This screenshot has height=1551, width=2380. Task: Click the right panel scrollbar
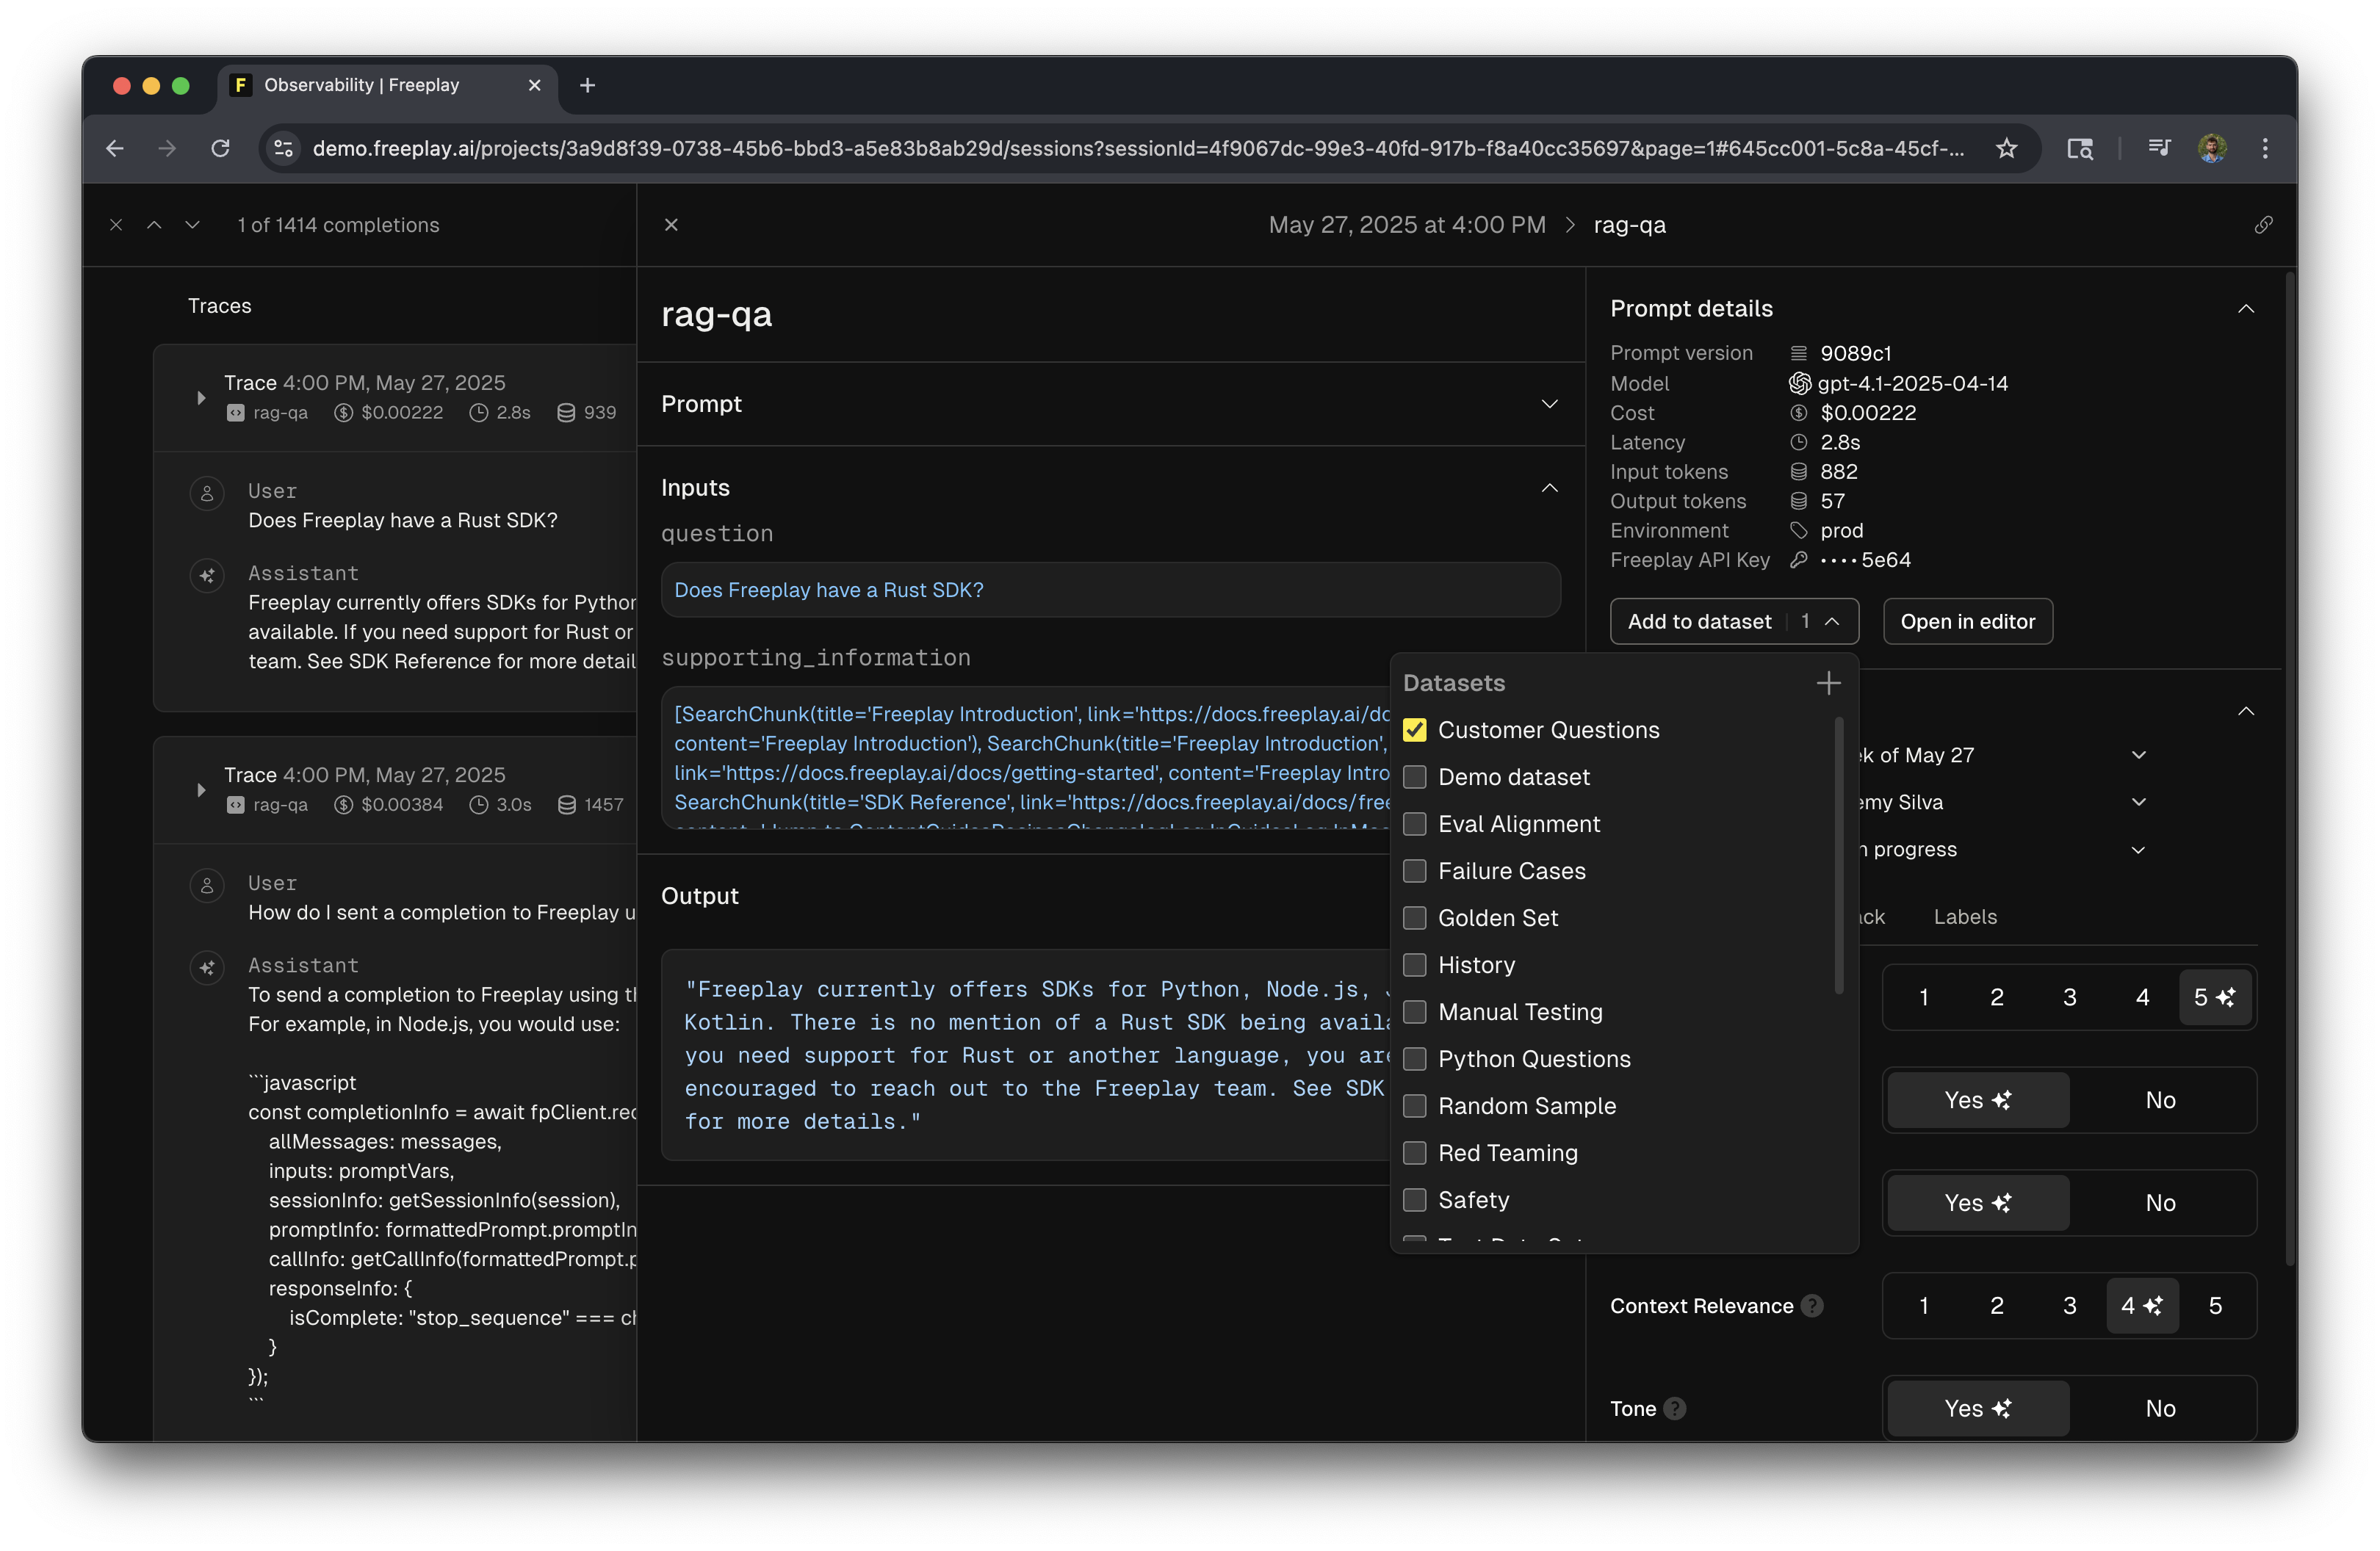(2290, 769)
